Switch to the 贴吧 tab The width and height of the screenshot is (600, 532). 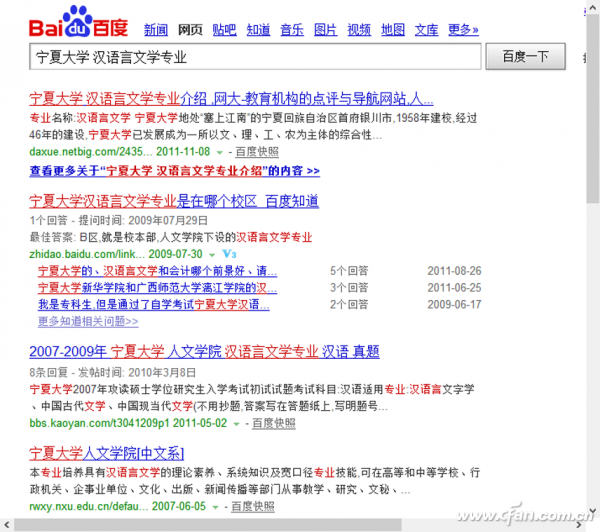click(x=224, y=29)
